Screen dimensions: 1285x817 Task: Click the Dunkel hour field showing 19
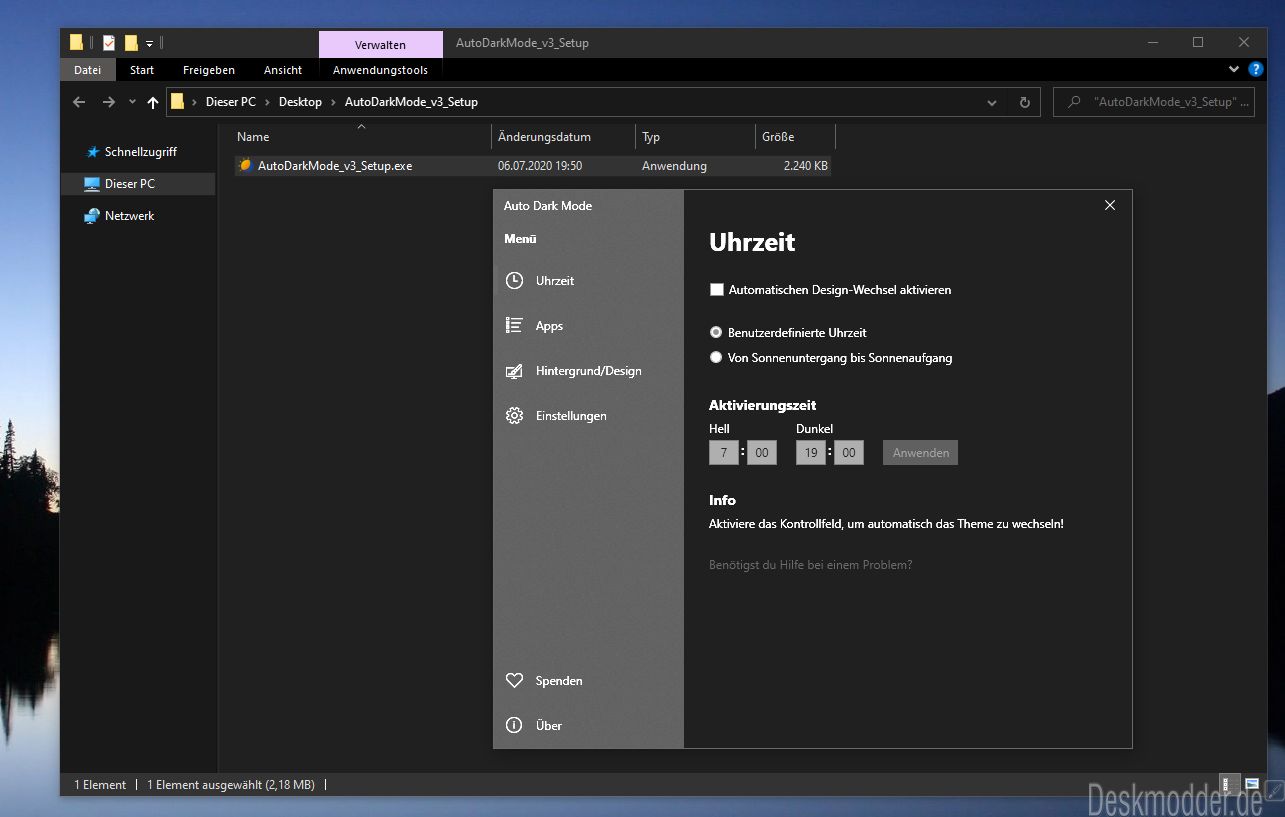click(811, 453)
